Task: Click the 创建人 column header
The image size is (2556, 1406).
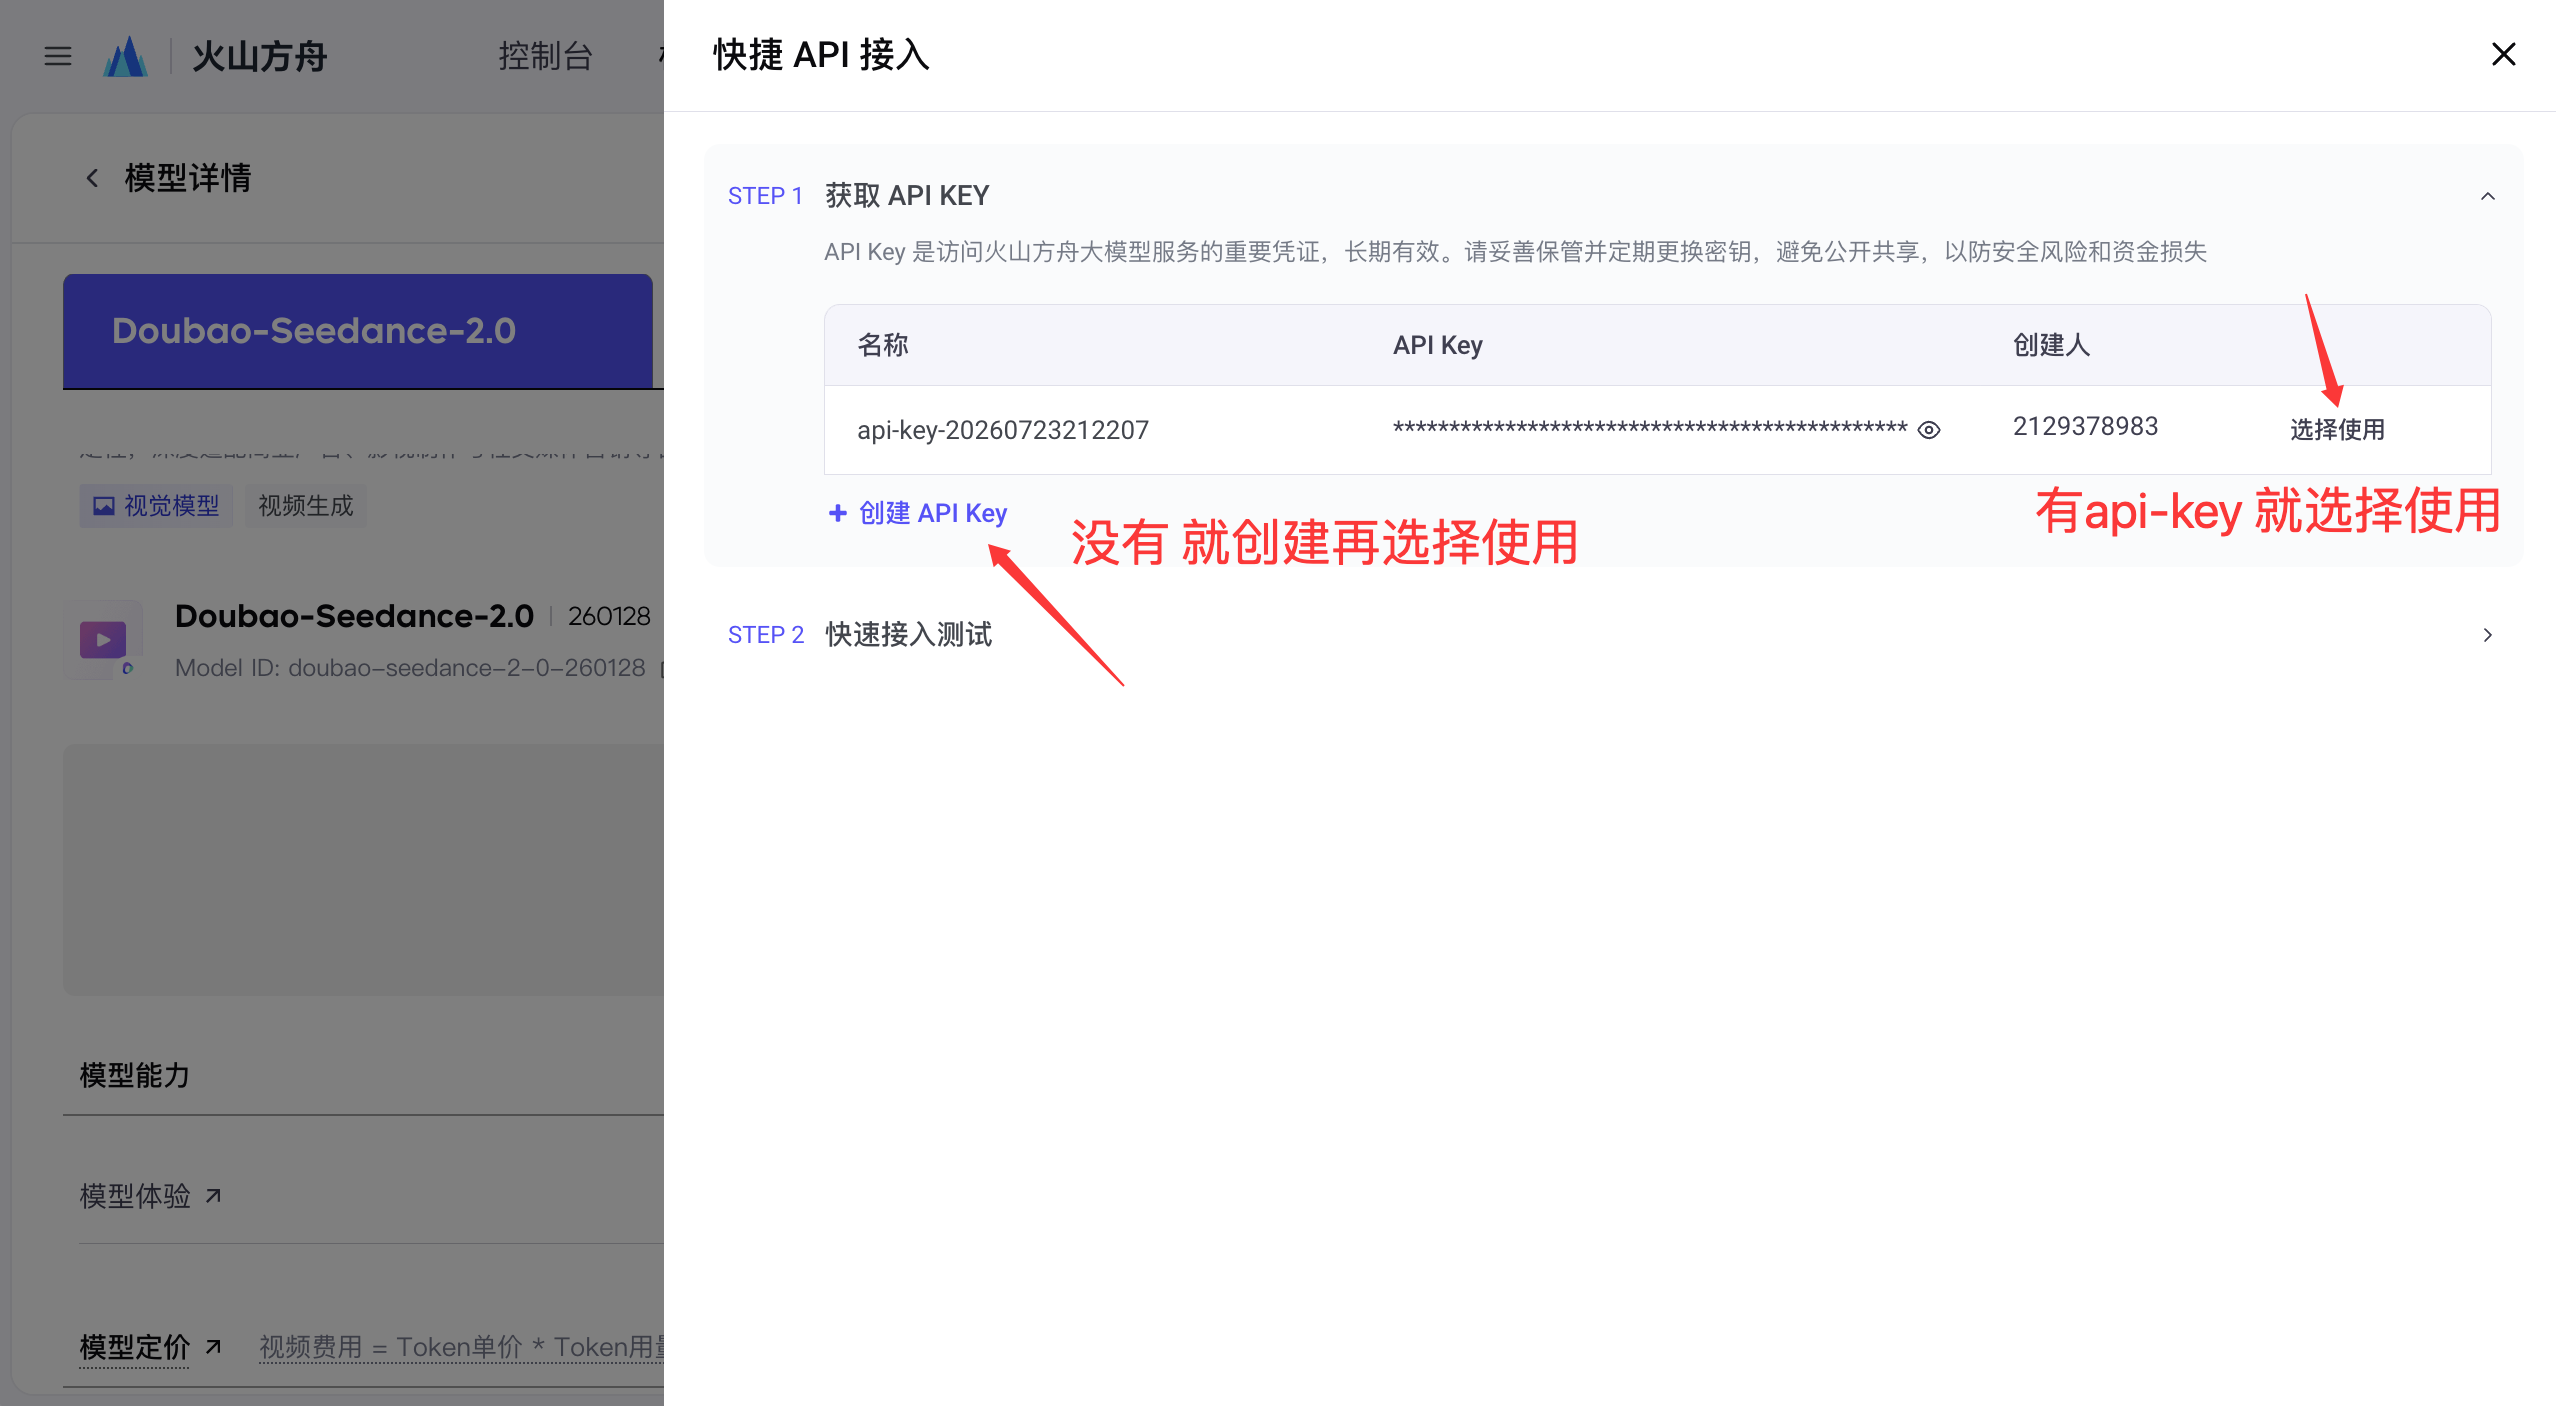Action: point(2051,345)
